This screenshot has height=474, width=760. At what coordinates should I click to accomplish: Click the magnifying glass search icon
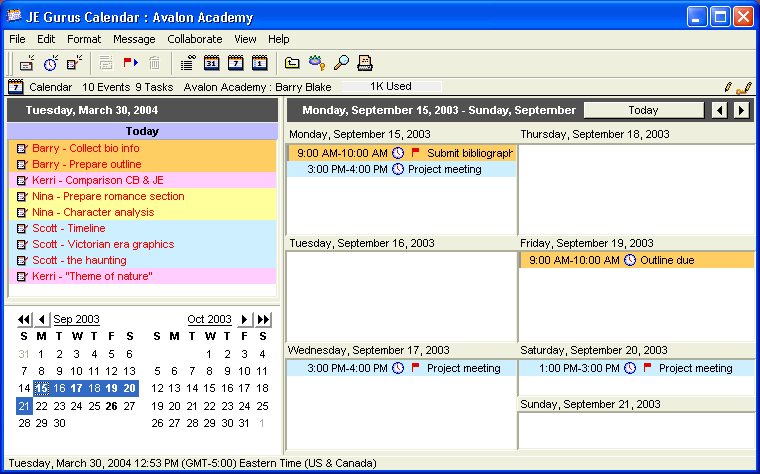(341, 63)
